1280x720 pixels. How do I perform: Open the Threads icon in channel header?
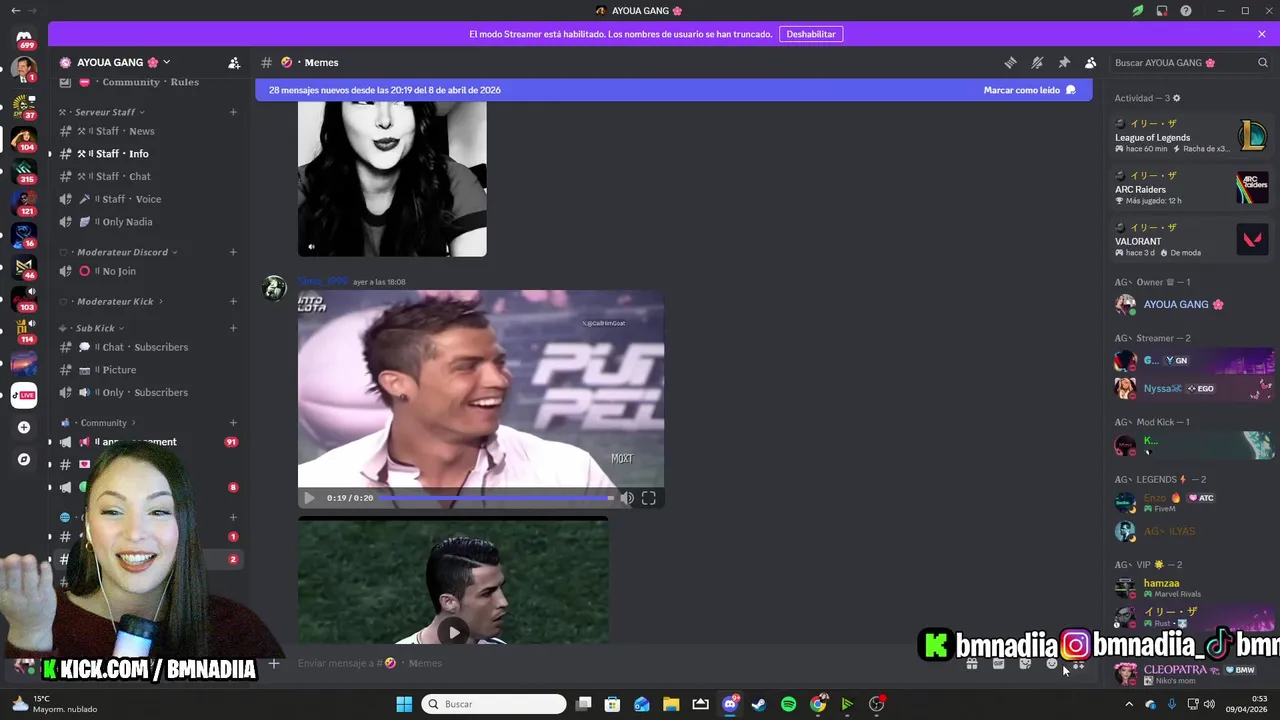coord(1010,62)
